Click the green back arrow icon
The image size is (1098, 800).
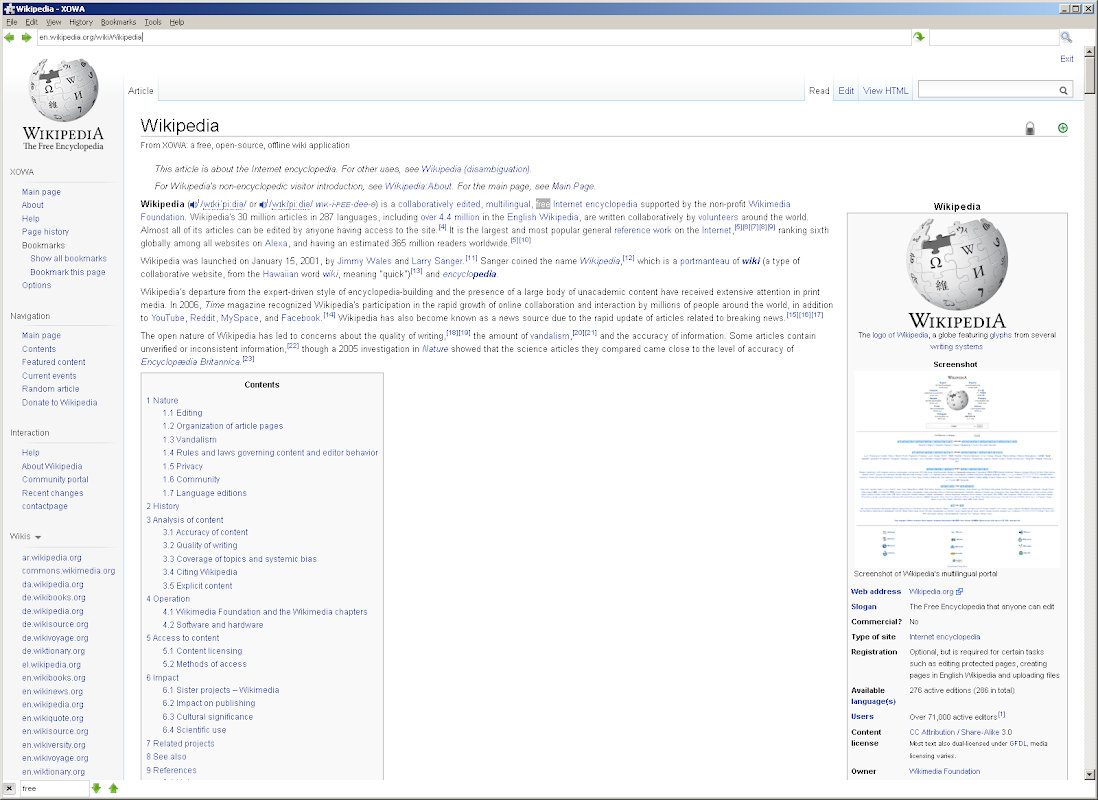pos(9,37)
